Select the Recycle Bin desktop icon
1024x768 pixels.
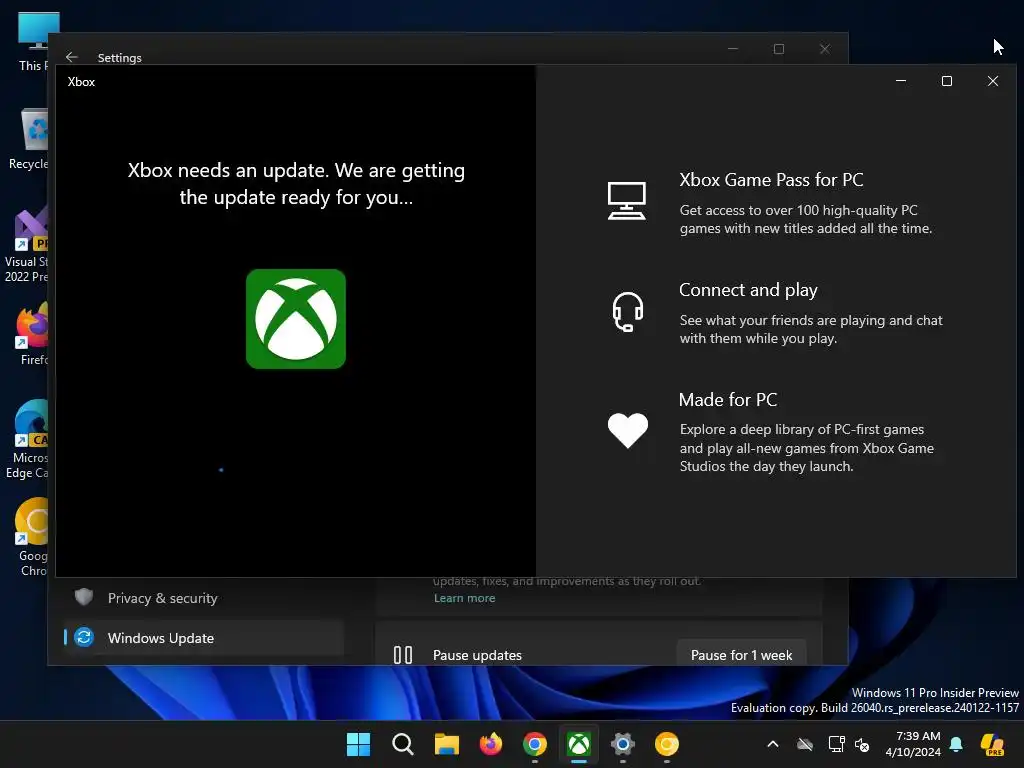29,139
